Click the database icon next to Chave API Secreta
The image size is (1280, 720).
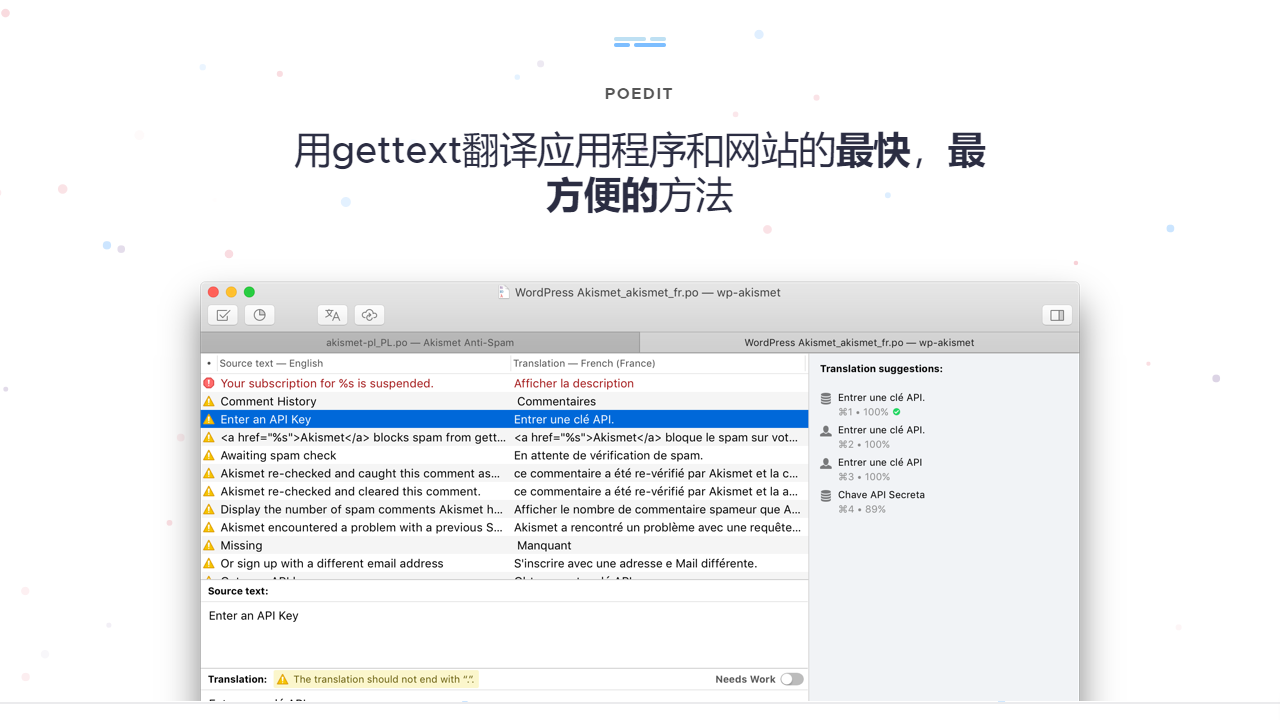[824, 495]
